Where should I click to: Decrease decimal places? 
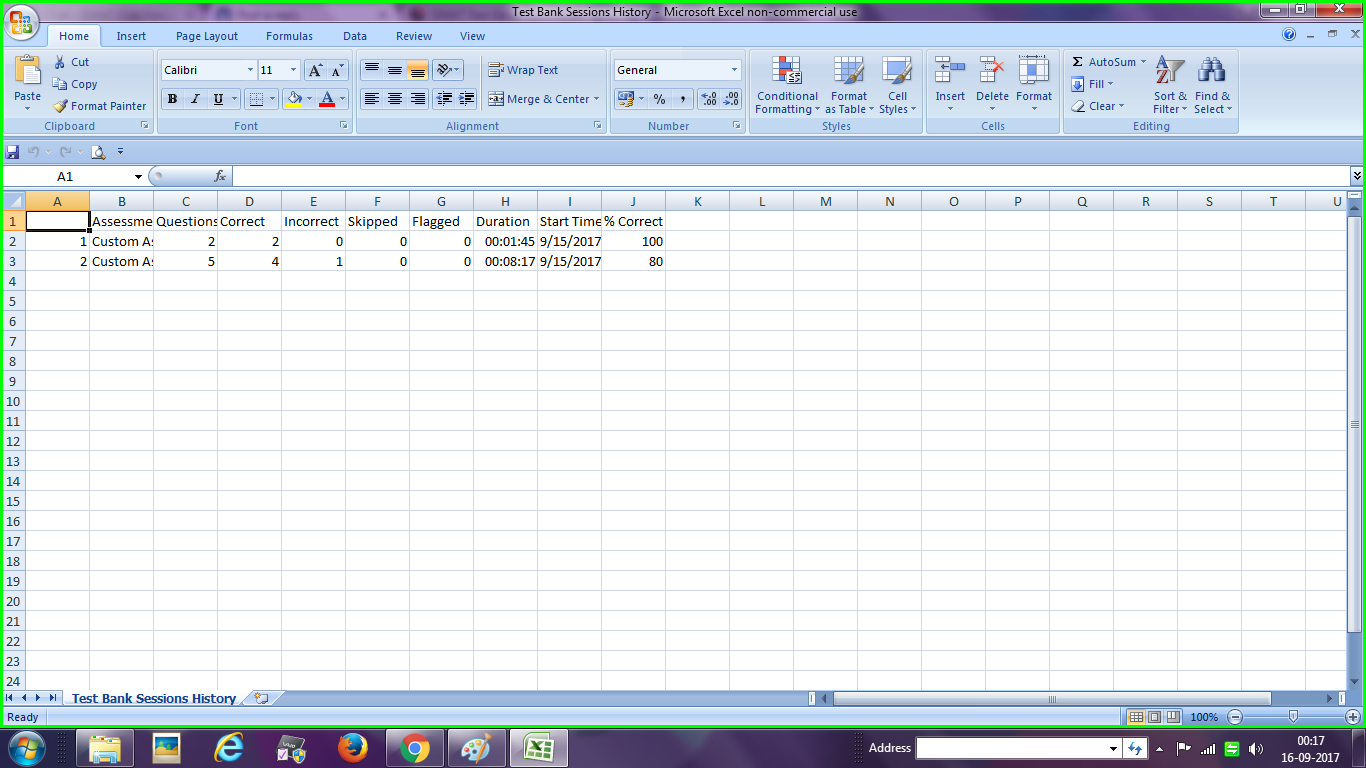(732, 99)
